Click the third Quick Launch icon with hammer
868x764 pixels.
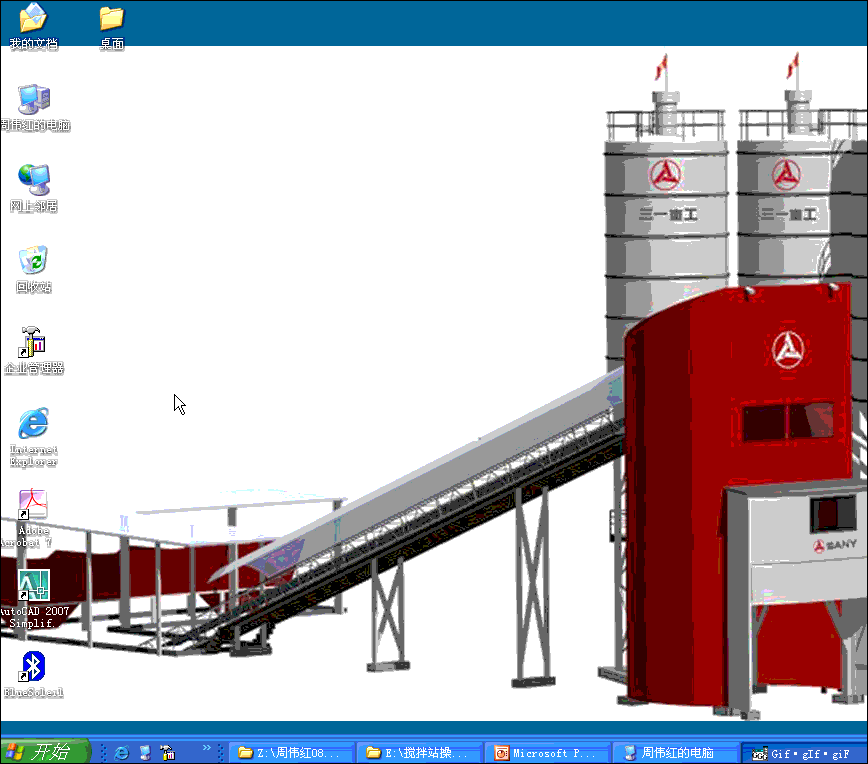tap(168, 752)
